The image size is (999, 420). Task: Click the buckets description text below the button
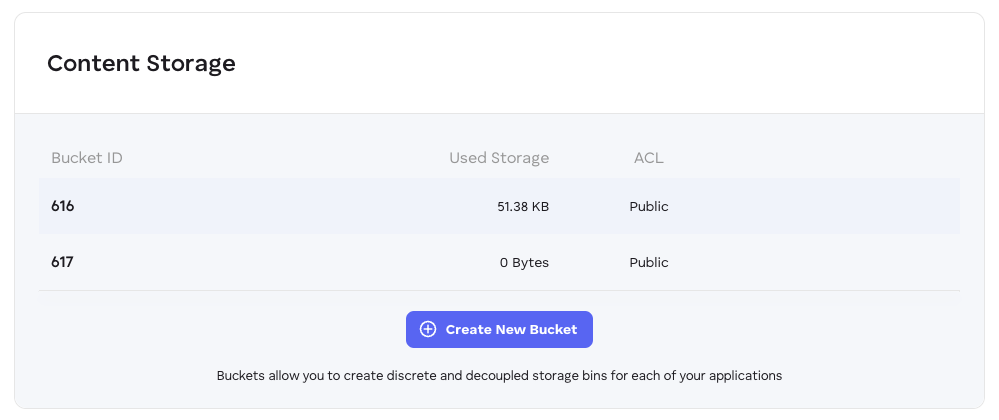point(499,376)
